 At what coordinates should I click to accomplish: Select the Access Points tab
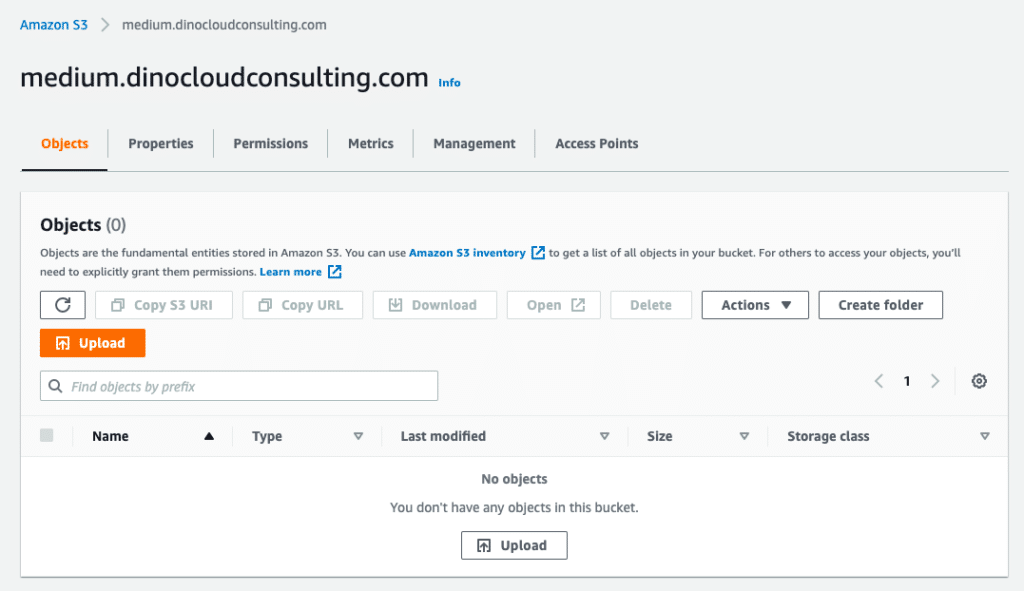pyautogui.click(x=596, y=144)
